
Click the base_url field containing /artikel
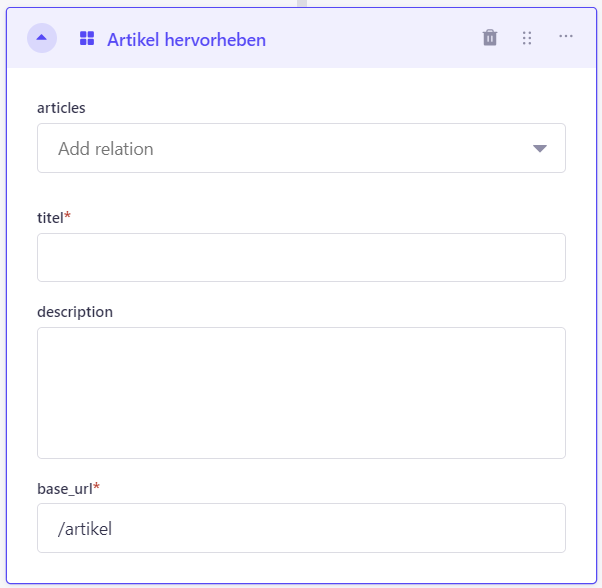pos(301,528)
